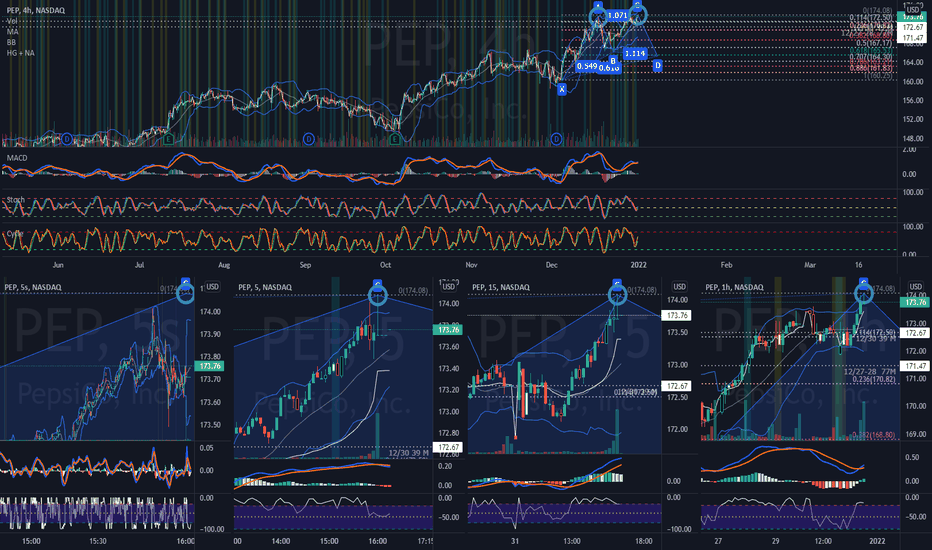Select the A point label on the 4h chart

tap(598, 5)
